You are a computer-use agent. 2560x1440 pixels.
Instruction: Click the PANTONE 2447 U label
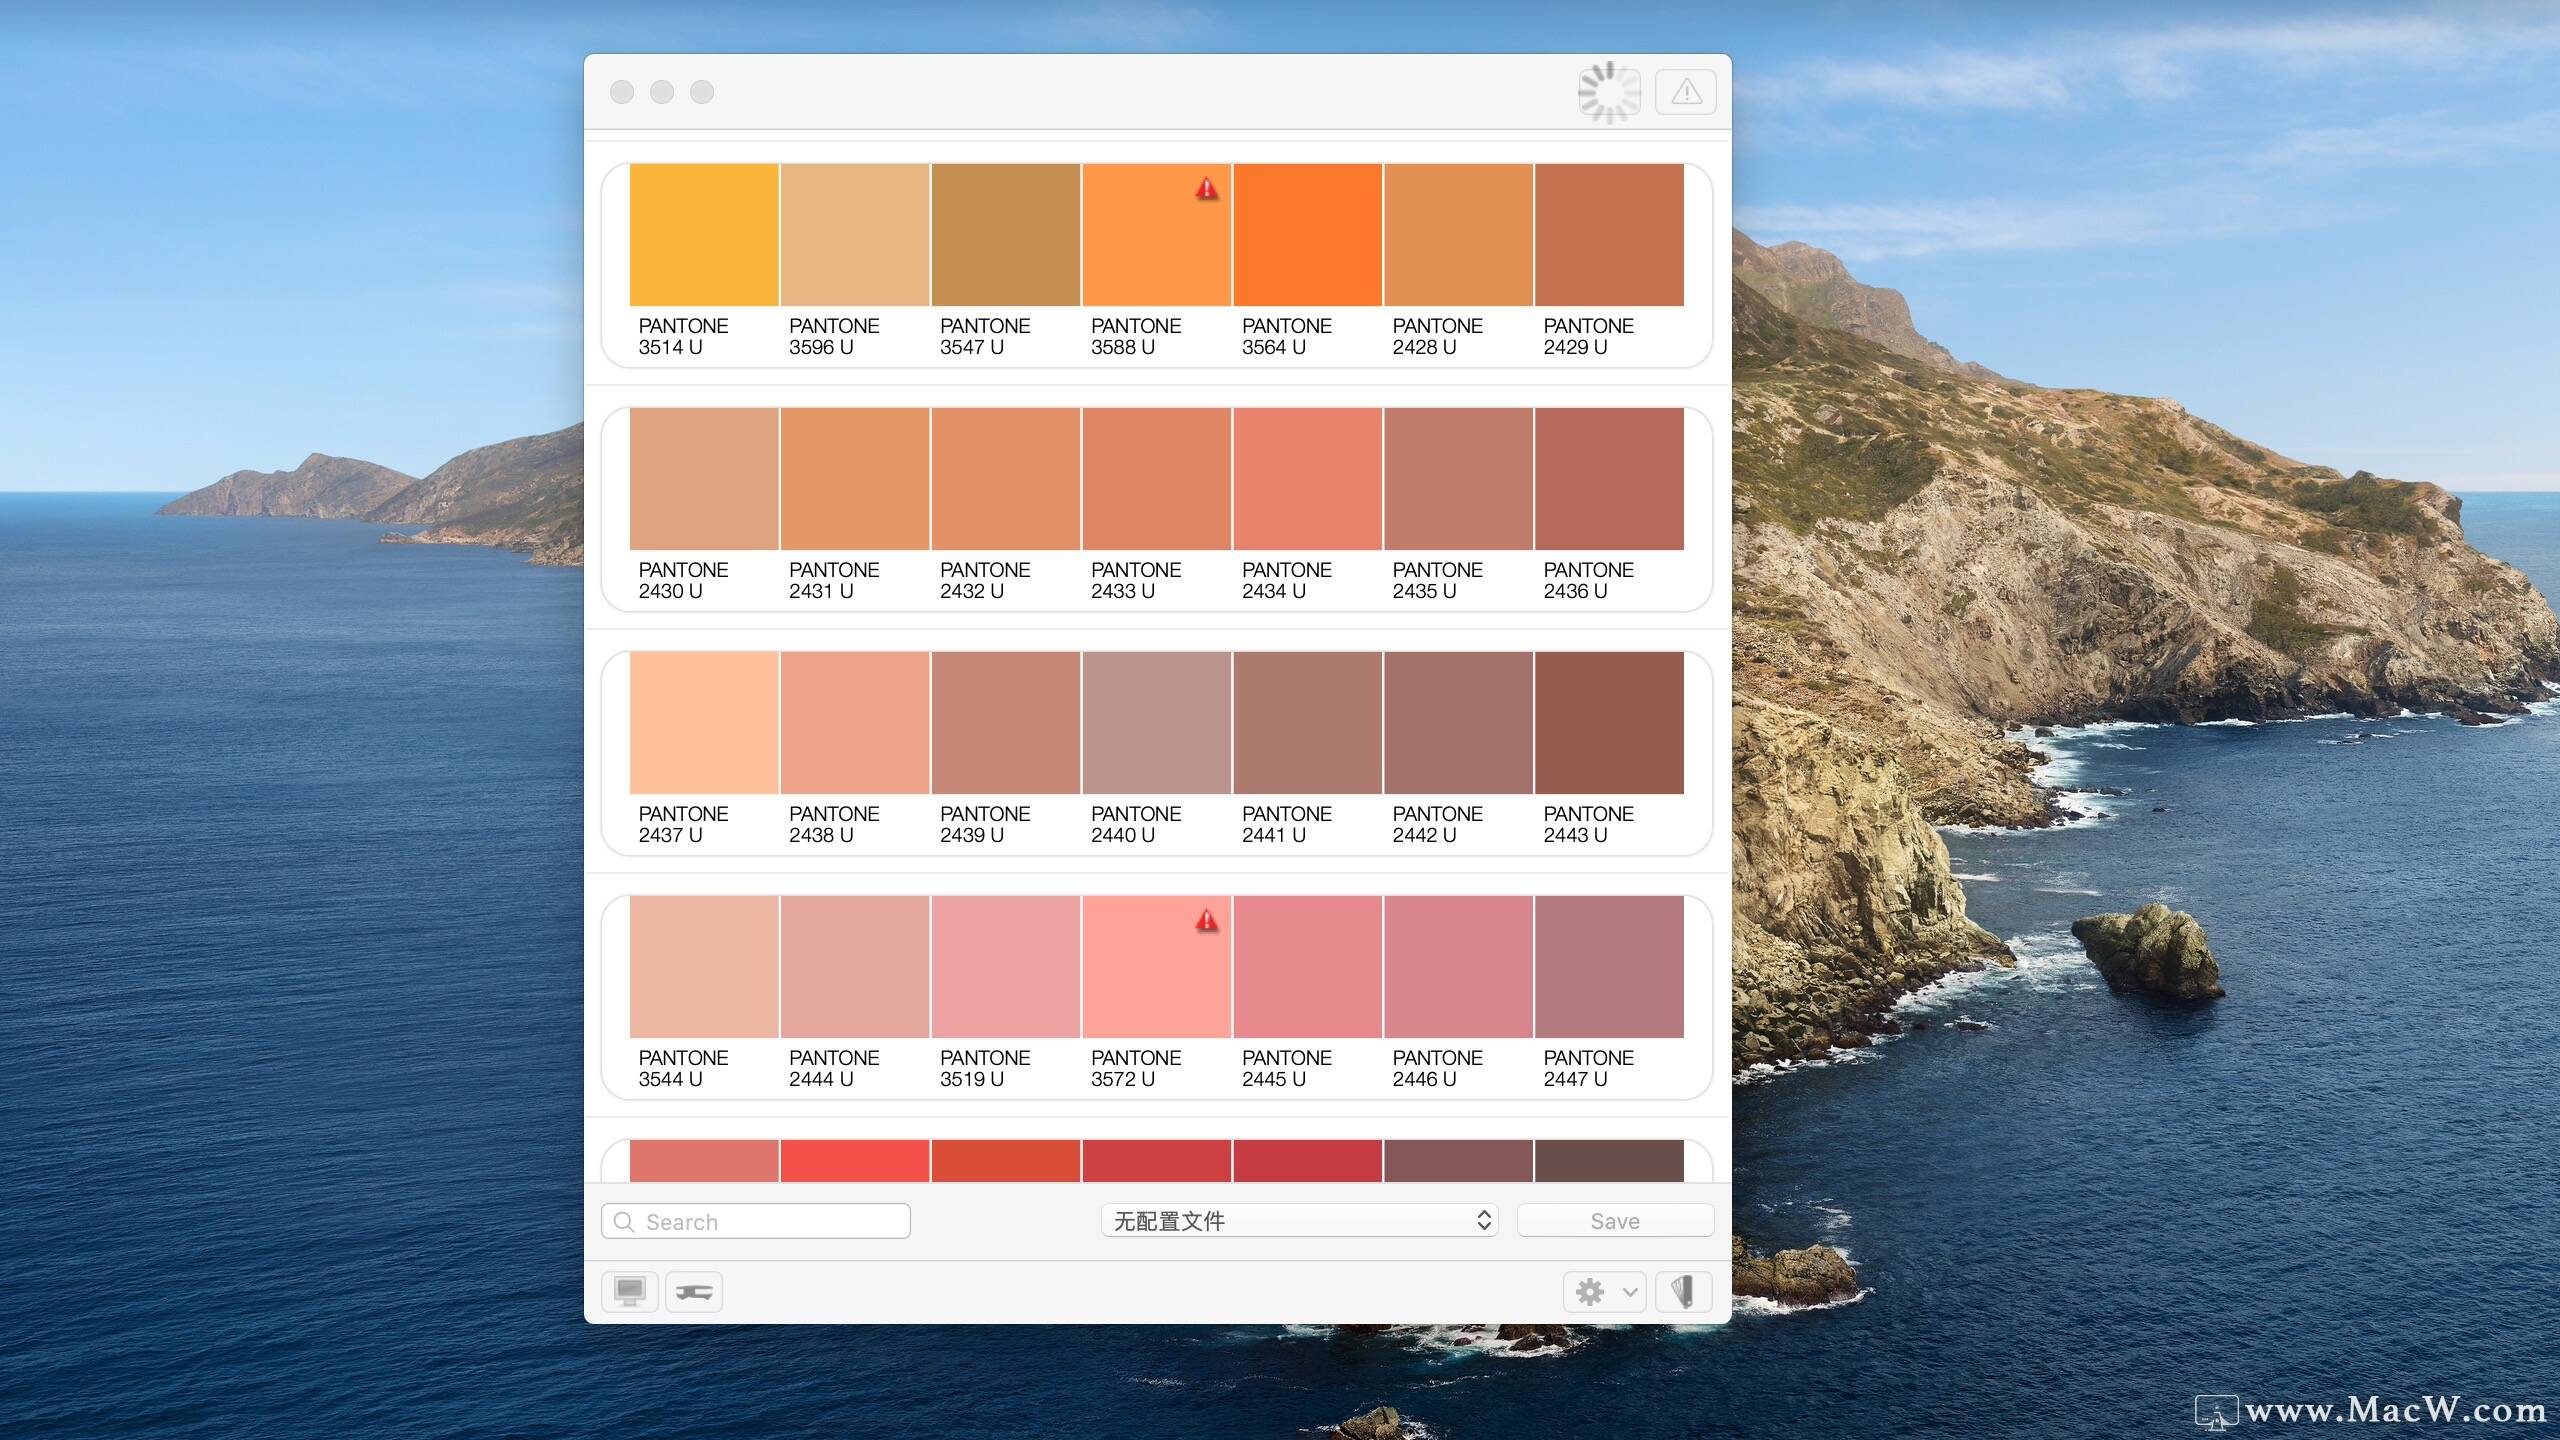(1588, 1068)
